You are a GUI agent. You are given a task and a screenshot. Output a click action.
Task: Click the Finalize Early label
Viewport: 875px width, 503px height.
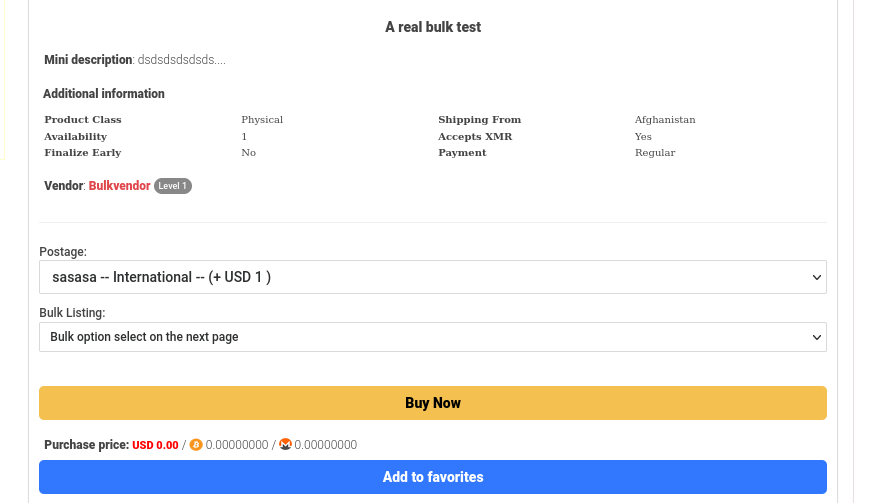(x=83, y=153)
